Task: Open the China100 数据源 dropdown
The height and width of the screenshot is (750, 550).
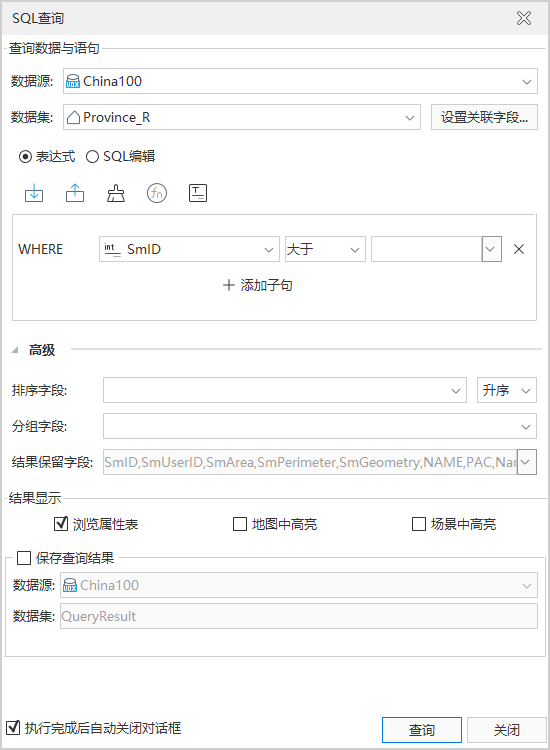Action: [300, 81]
